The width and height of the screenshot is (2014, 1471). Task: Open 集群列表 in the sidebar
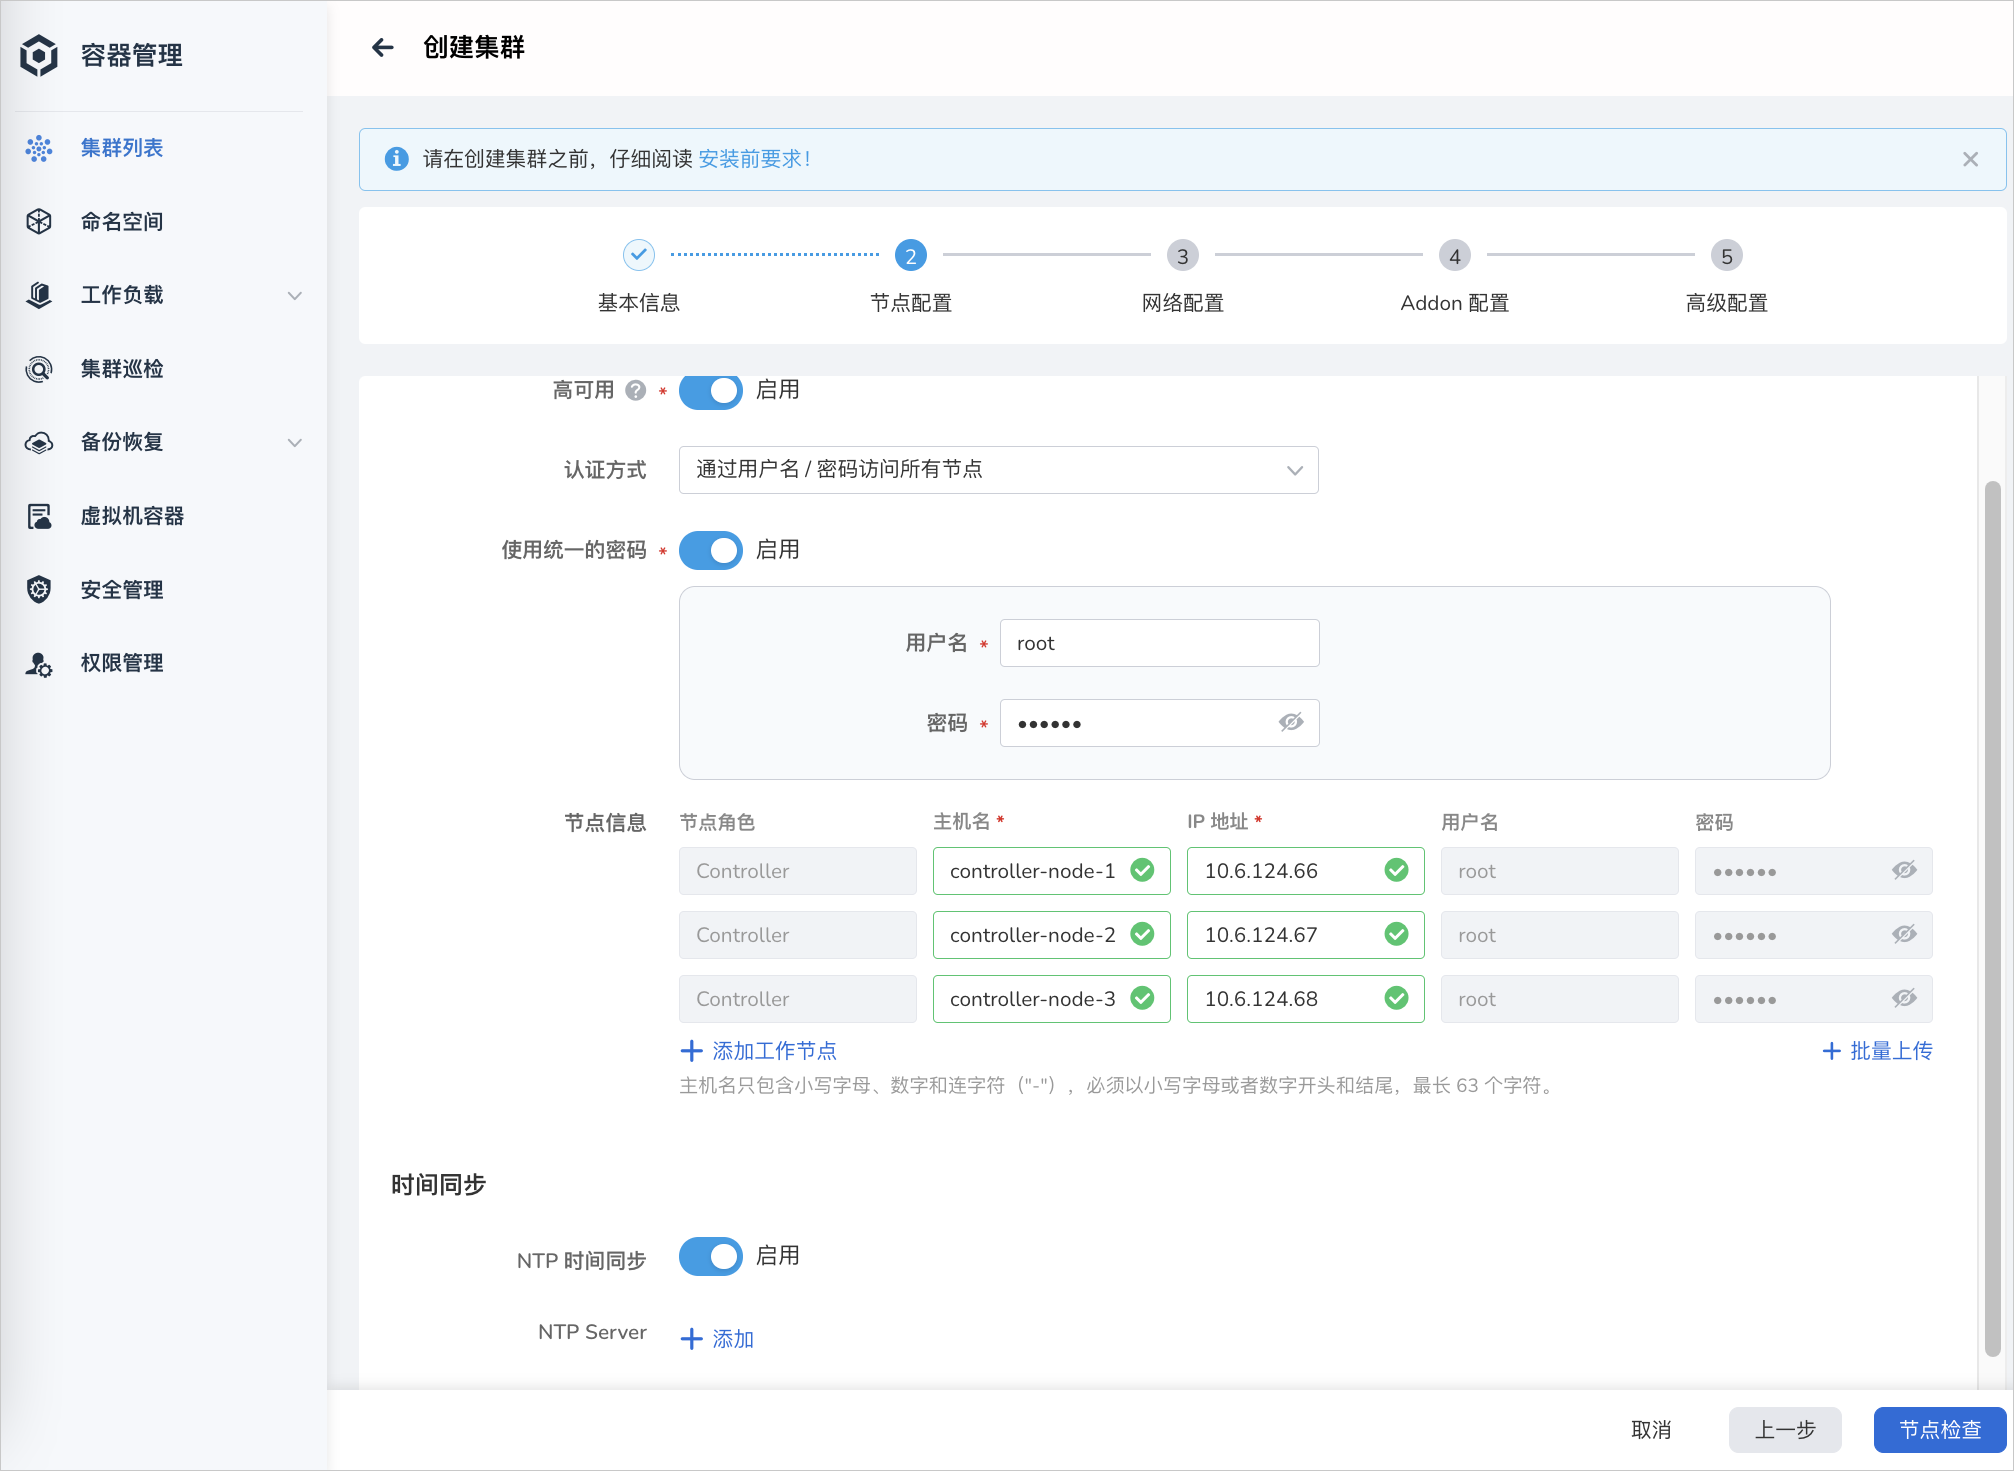pyautogui.click(x=122, y=148)
